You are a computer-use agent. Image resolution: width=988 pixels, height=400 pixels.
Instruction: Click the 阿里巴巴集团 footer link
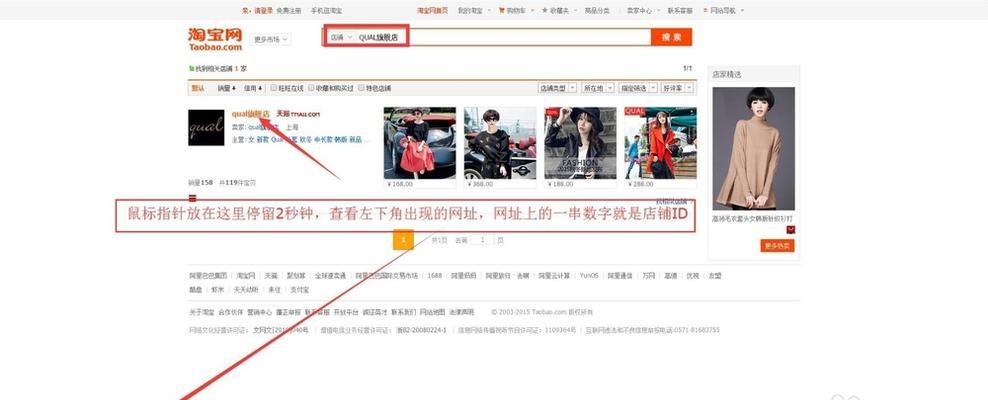tap(208, 276)
